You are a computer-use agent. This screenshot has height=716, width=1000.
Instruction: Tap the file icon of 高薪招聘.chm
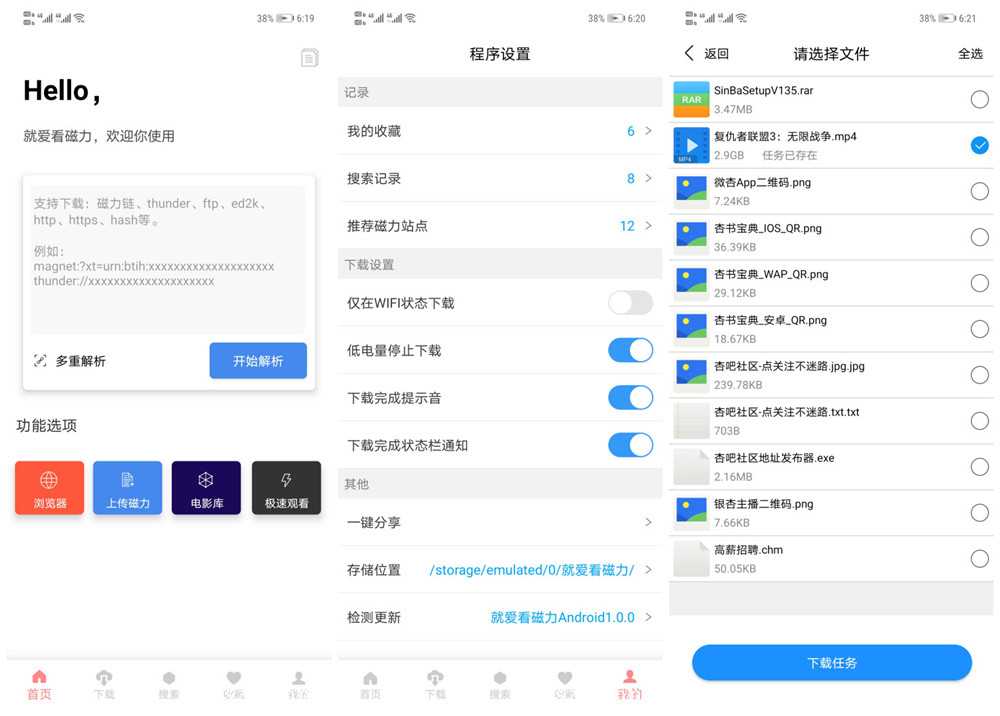click(x=691, y=559)
